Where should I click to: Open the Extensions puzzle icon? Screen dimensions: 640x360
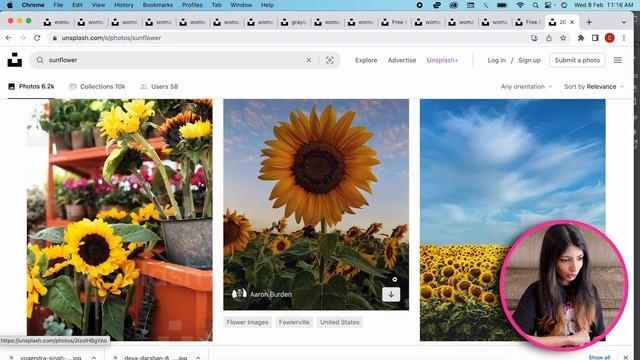(x=581, y=38)
